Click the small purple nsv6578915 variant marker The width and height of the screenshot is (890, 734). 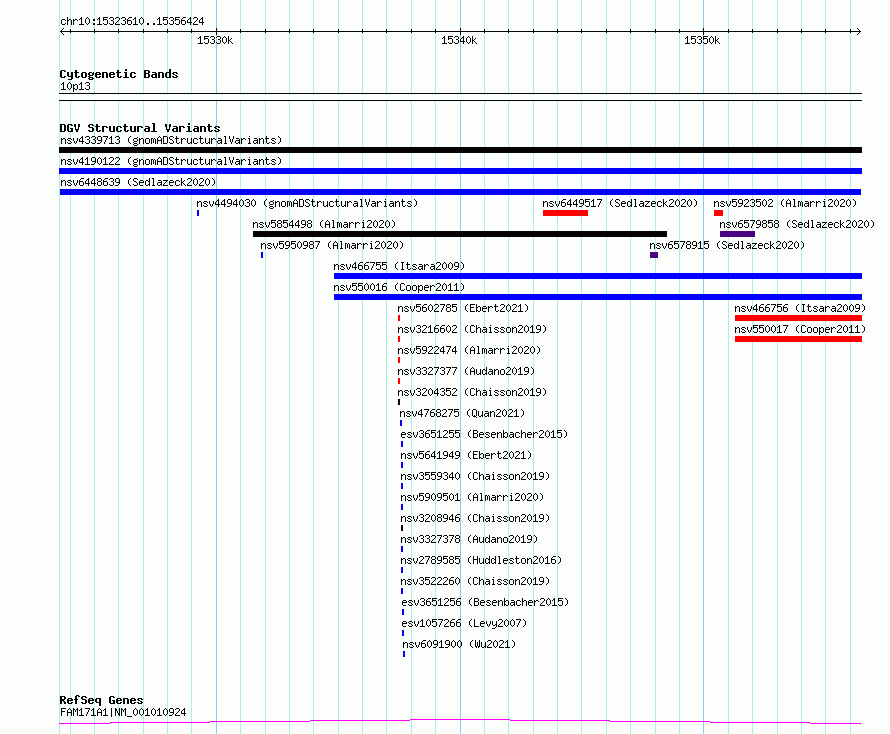click(654, 255)
